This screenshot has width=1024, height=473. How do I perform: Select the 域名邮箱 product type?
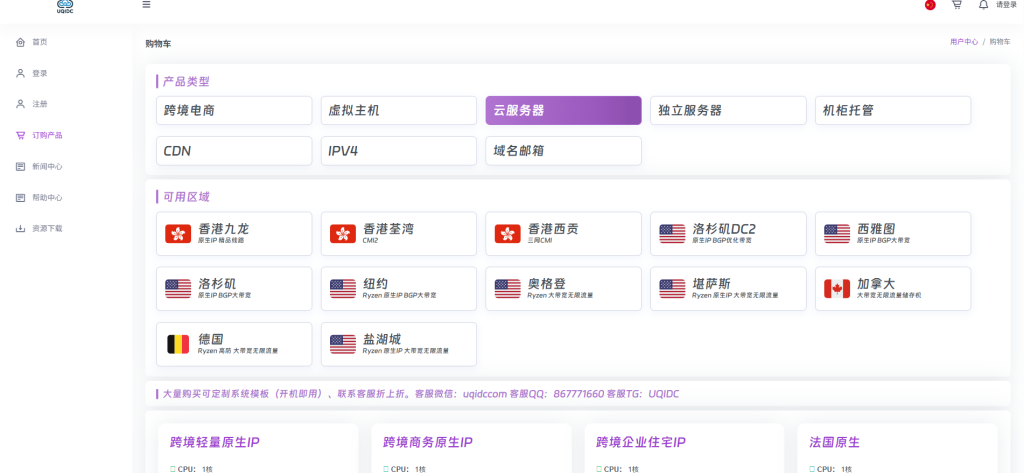pyautogui.click(x=564, y=151)
